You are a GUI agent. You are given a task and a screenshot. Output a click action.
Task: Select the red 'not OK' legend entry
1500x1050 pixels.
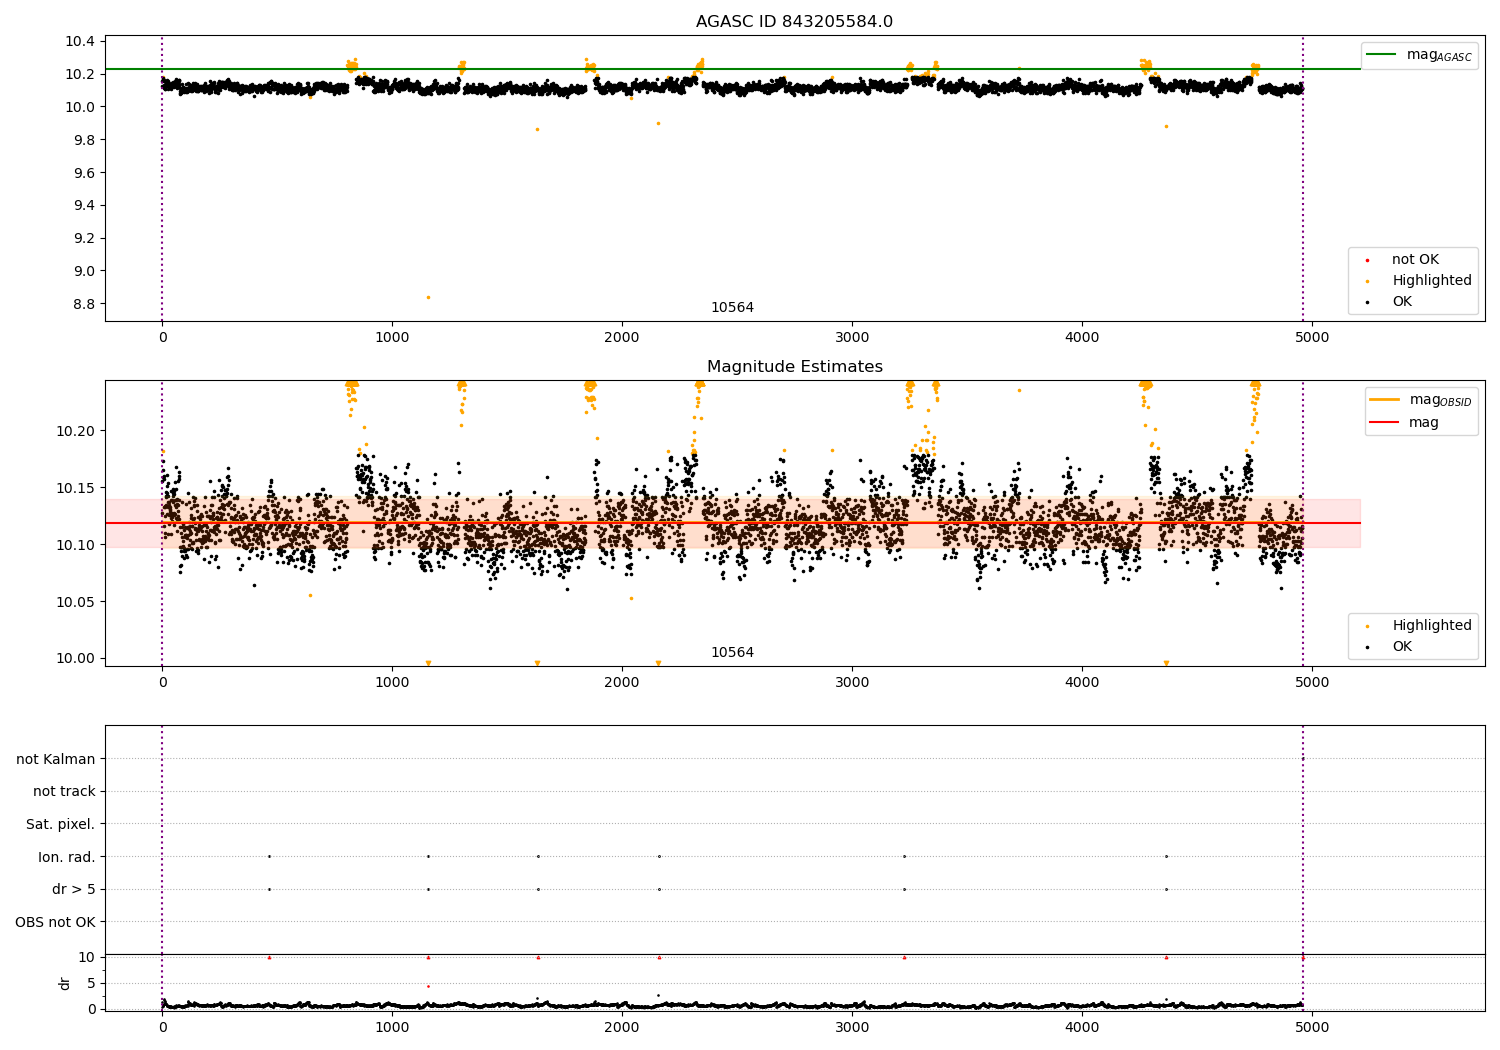pyautogui.click(x=1411, y=260)
